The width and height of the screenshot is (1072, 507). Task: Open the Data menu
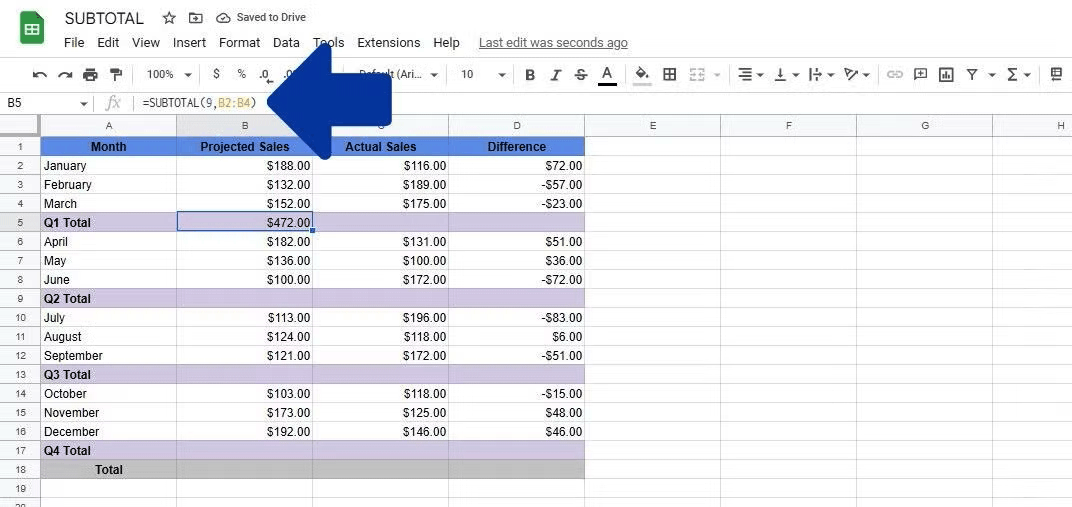point(286,42)
